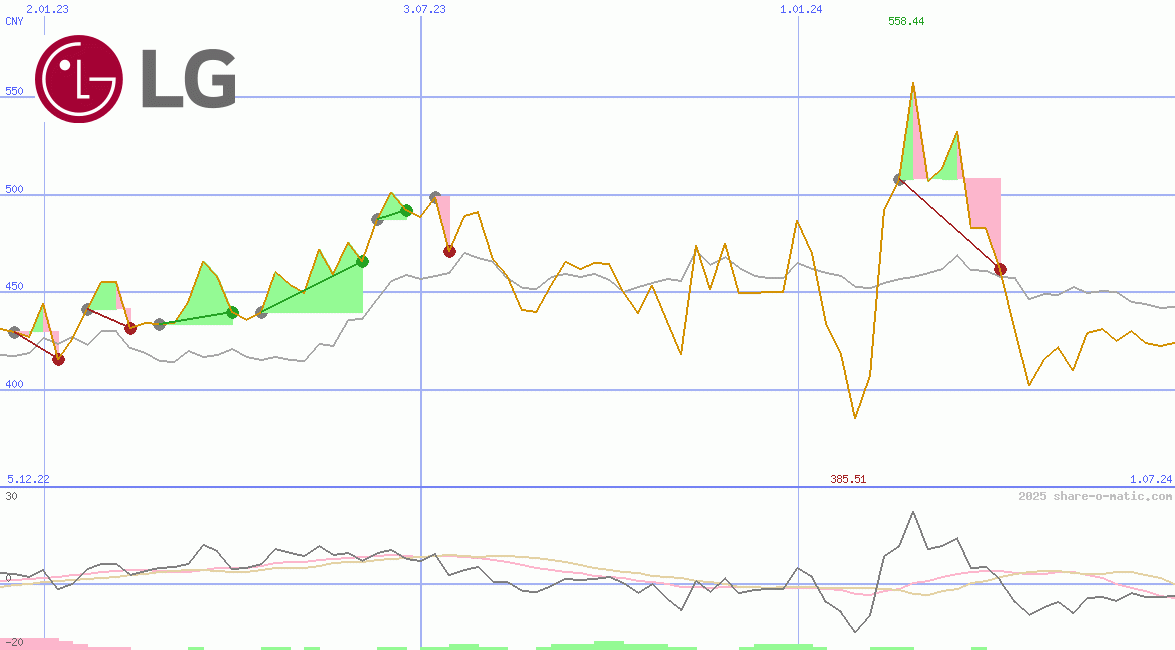Viewport: 1175px width, 650px height.
Task: Click the gray marker just right of the 3.07.23 line
Action: click(435, 198)
